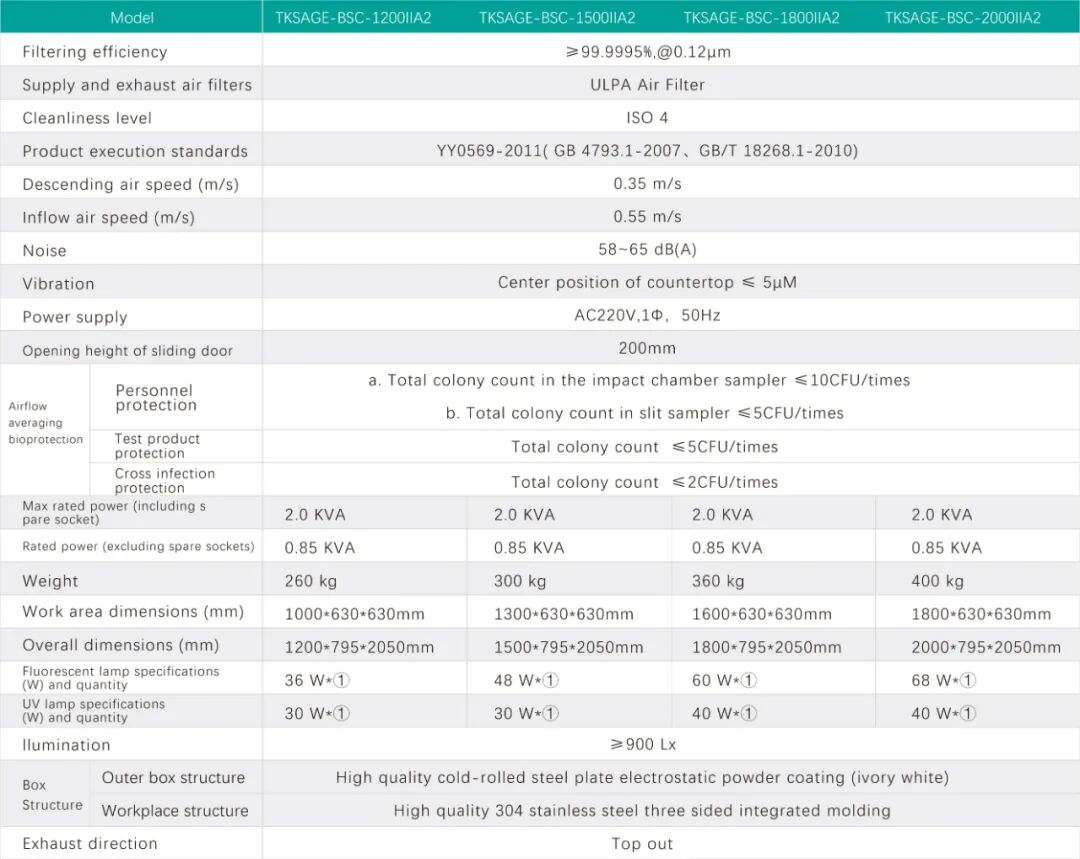Click the TKSAGE-BSC-1500IIA2 model column header
This screenshot has height=859, width=1080.
557,18
